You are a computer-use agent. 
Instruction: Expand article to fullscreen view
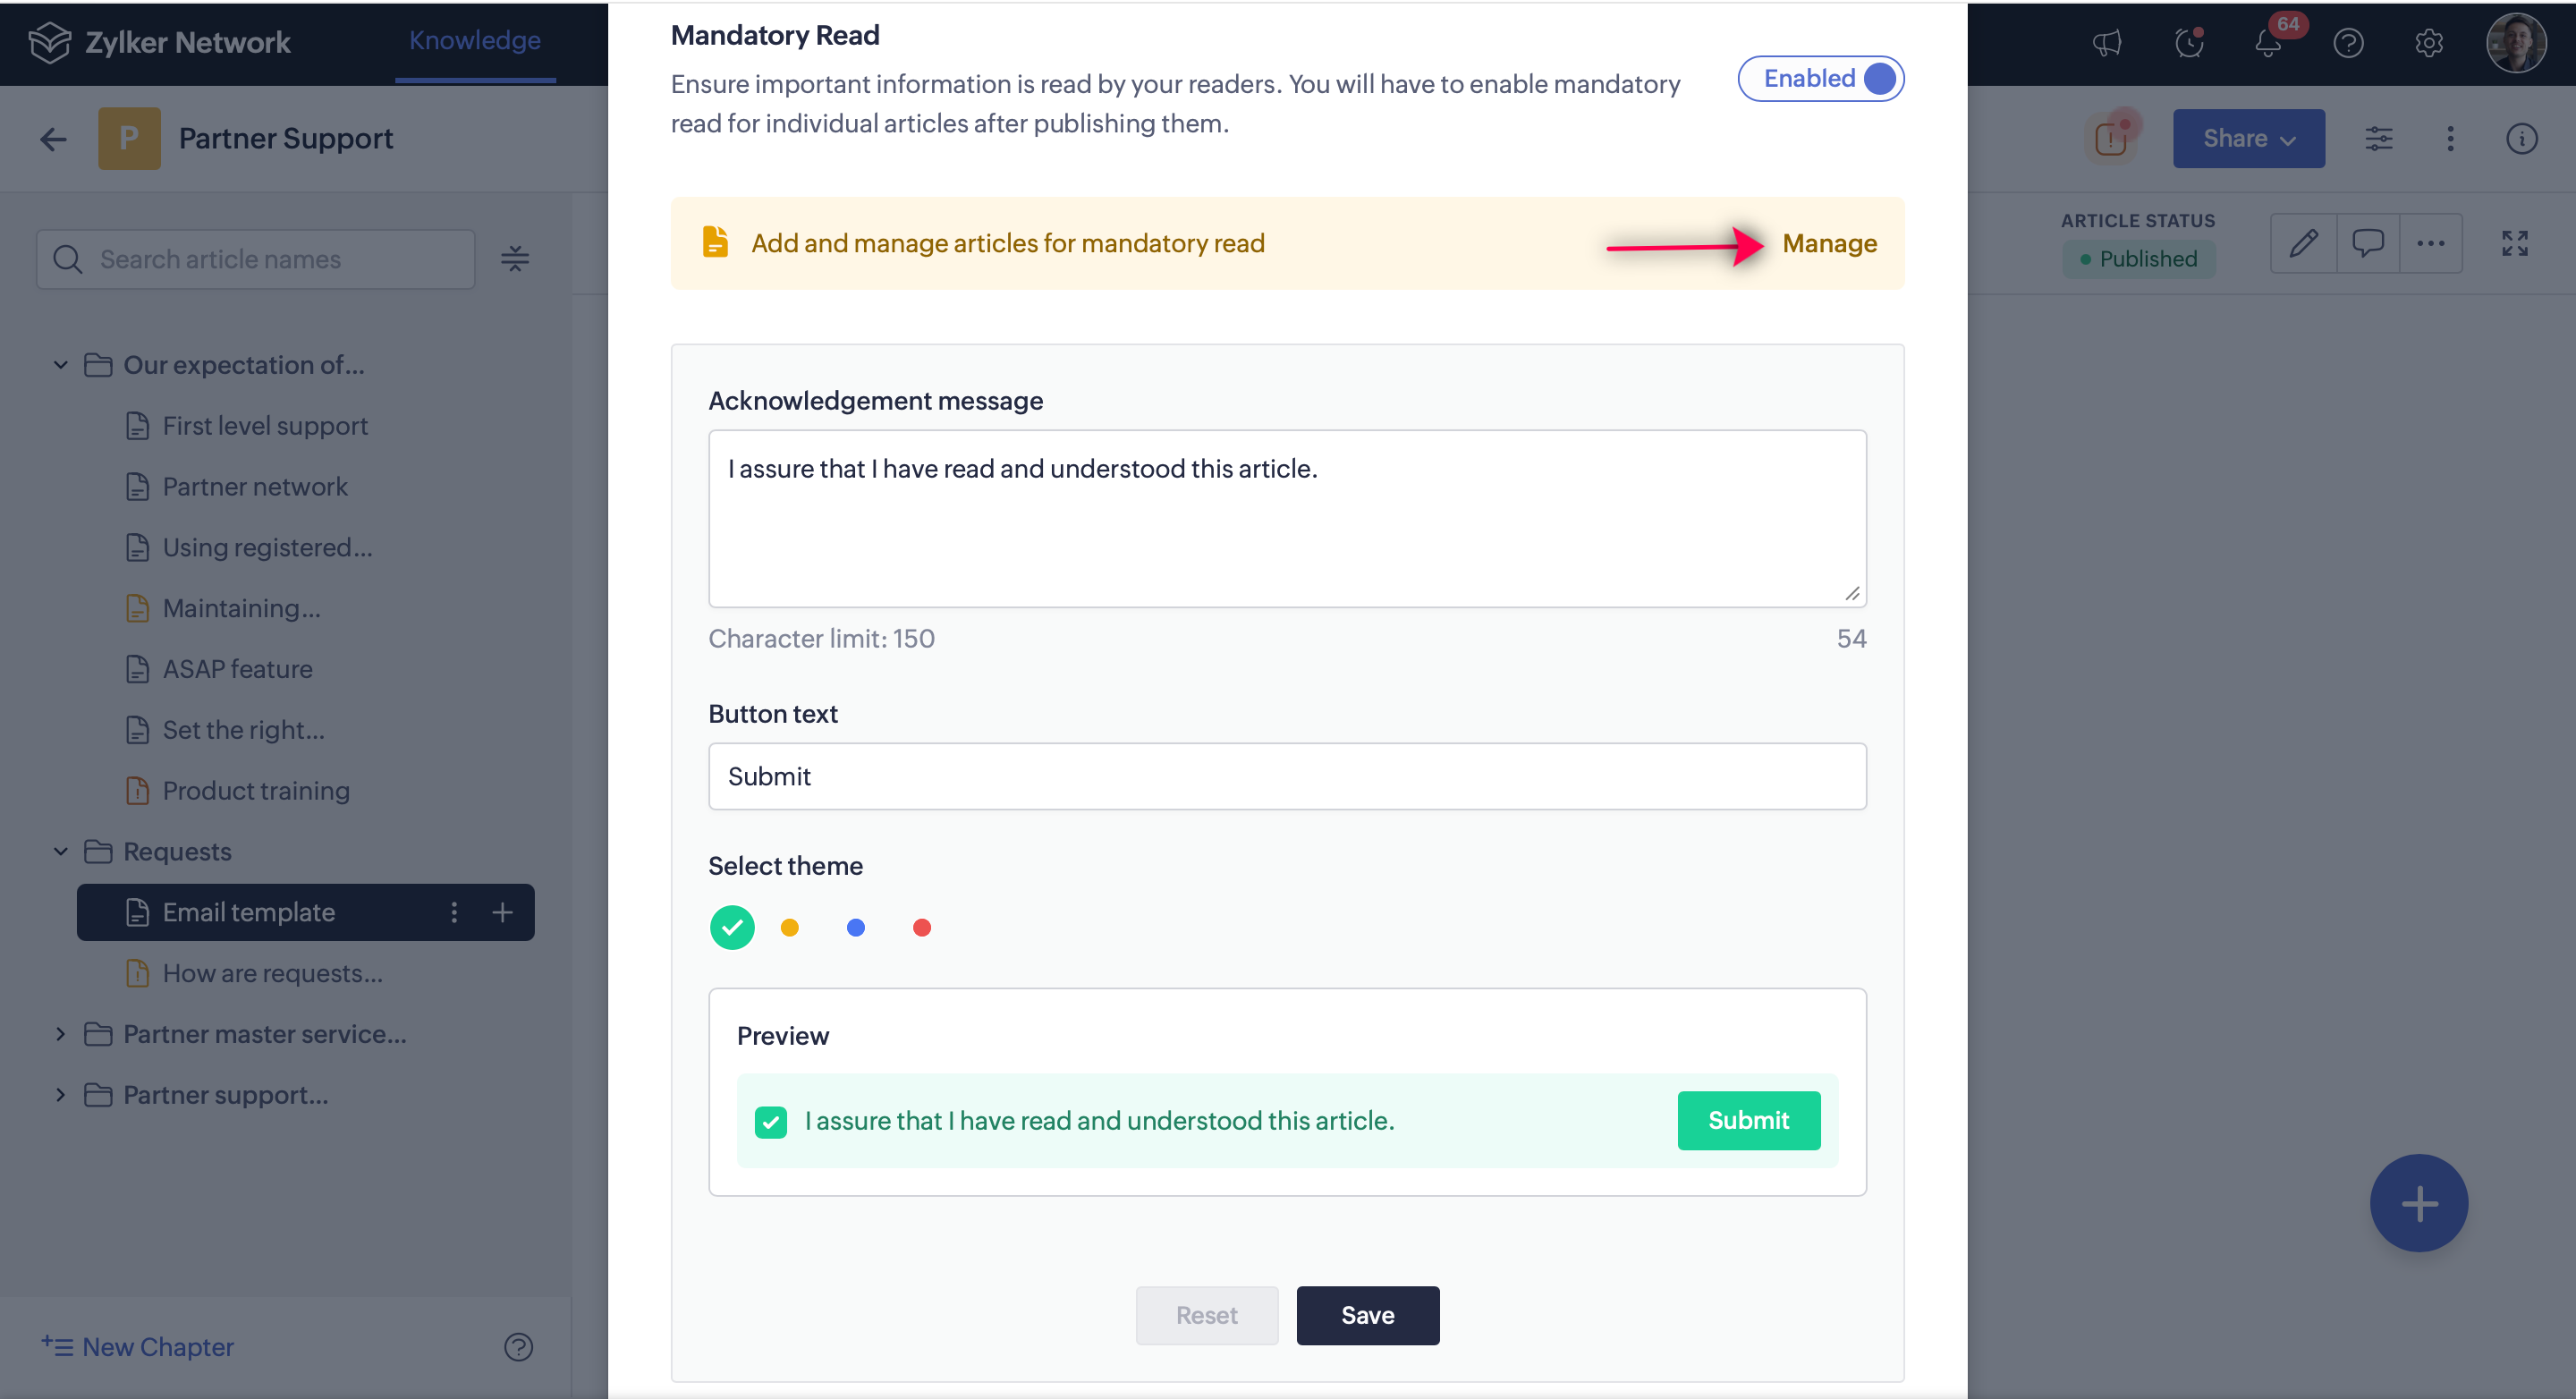[x=2514, y=243]
